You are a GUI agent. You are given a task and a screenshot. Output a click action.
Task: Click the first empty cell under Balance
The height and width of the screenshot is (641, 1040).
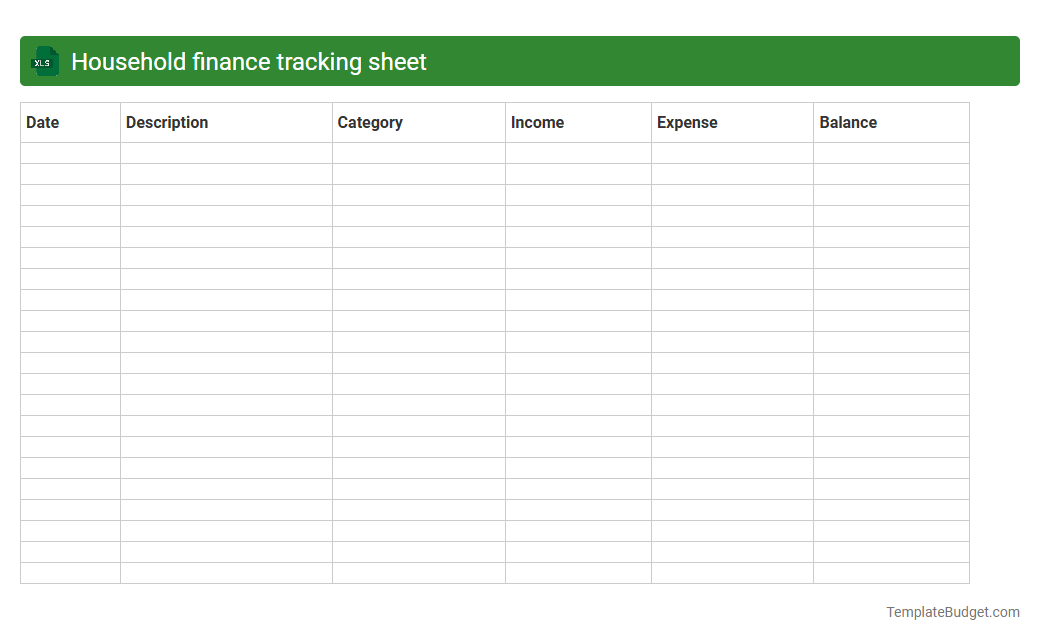pos(891,152)
